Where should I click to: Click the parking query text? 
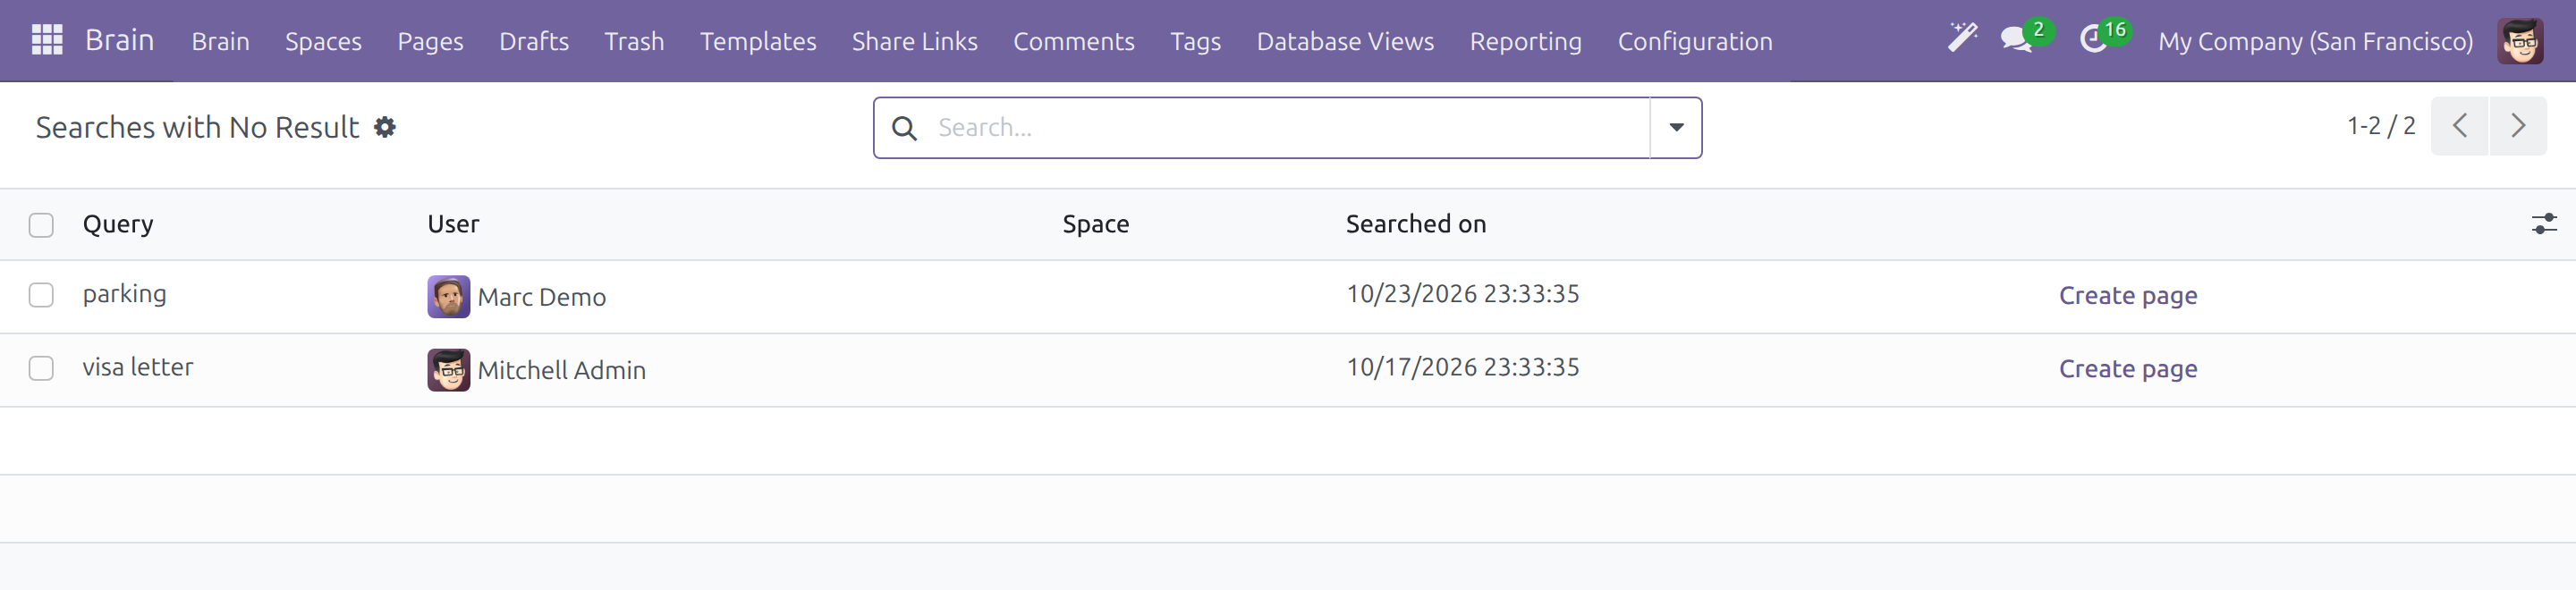point(124,294)
